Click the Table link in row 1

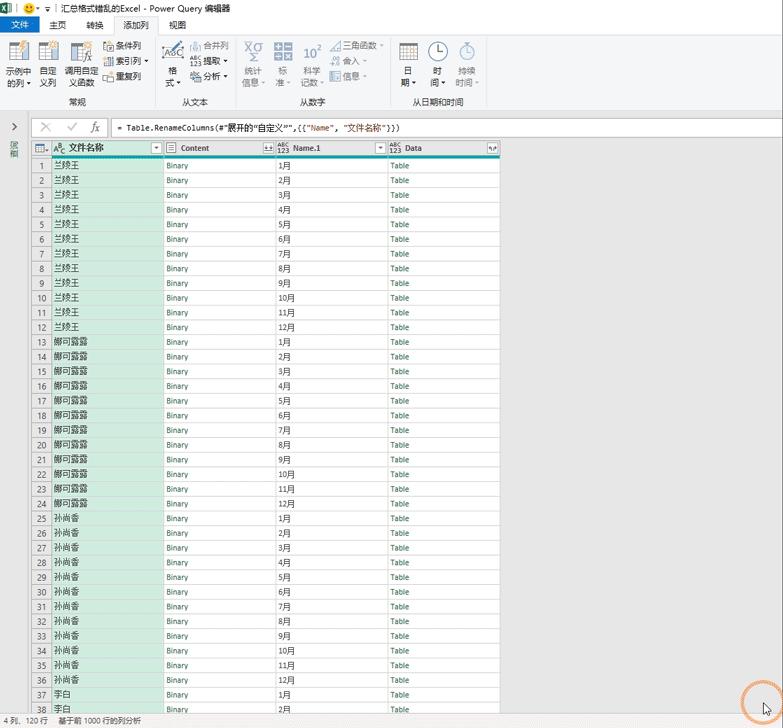(399, 166)
